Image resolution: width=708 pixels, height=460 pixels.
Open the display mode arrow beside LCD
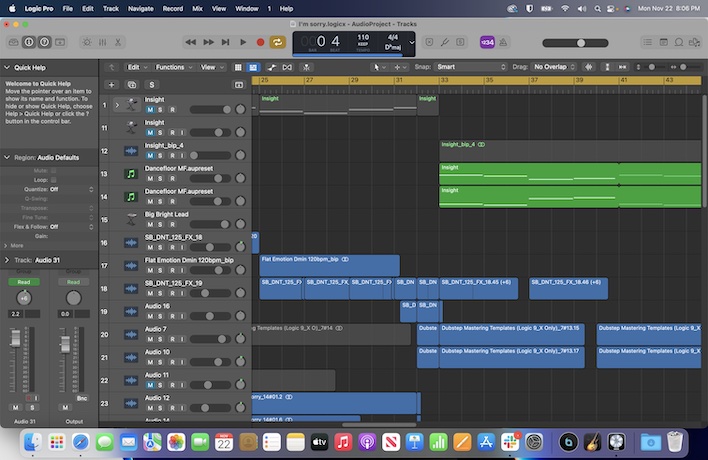pos(411,43)
